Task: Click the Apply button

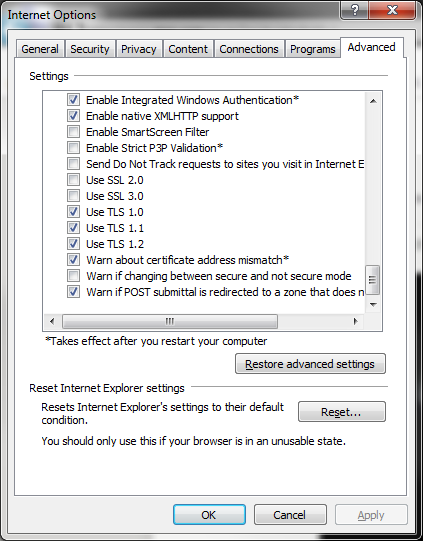Action: (371, 515)
